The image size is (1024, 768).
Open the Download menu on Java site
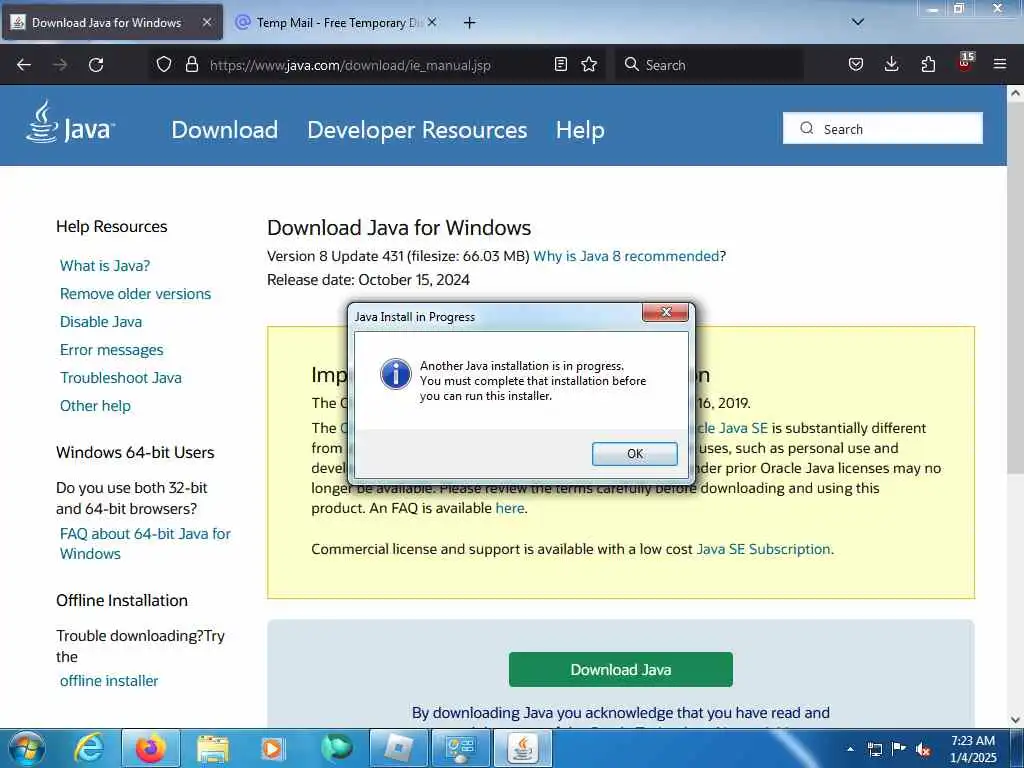tap(225, 129)
